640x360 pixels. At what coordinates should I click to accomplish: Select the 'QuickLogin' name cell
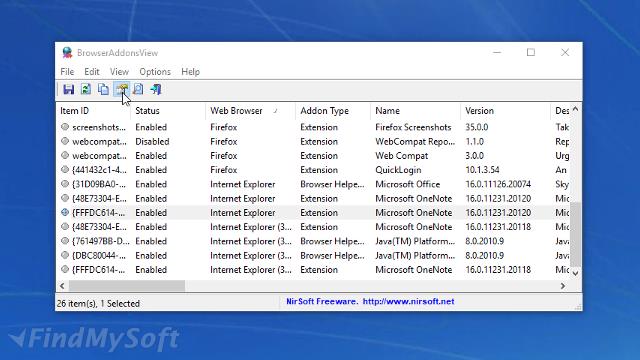tap(398, 170)
